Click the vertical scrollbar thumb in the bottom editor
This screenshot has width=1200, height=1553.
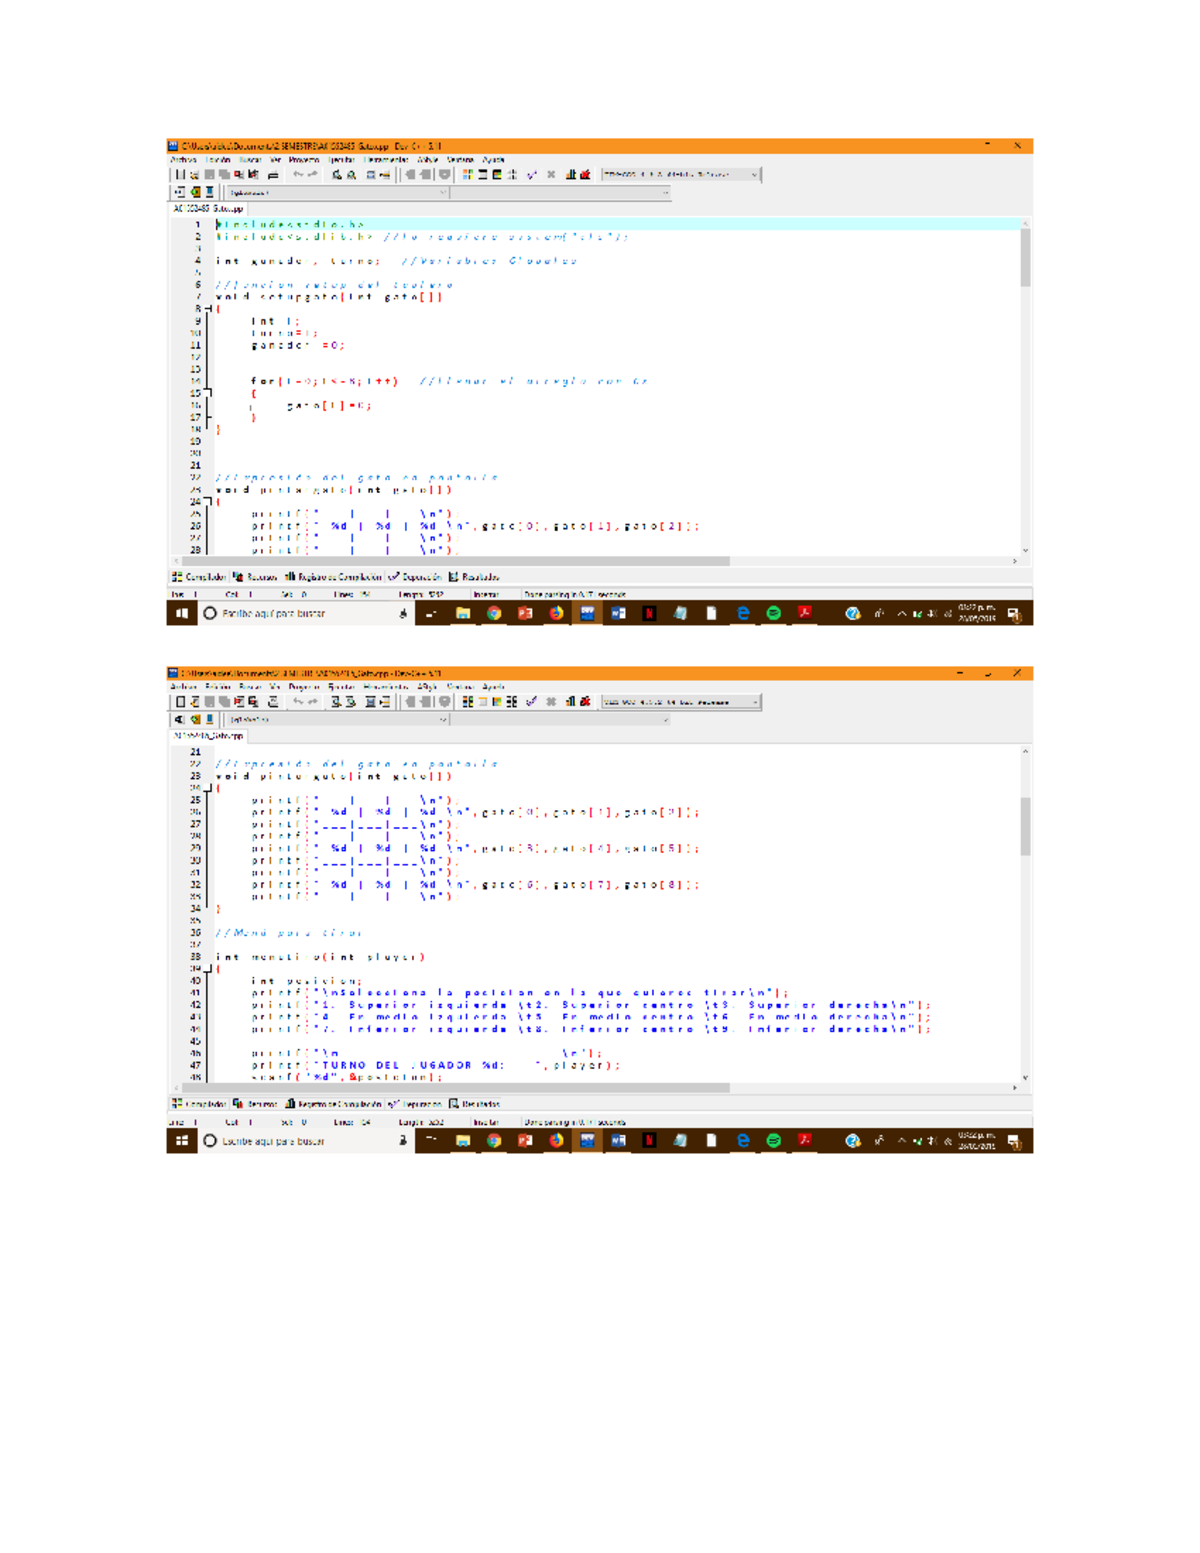[x=1025, y=825]
